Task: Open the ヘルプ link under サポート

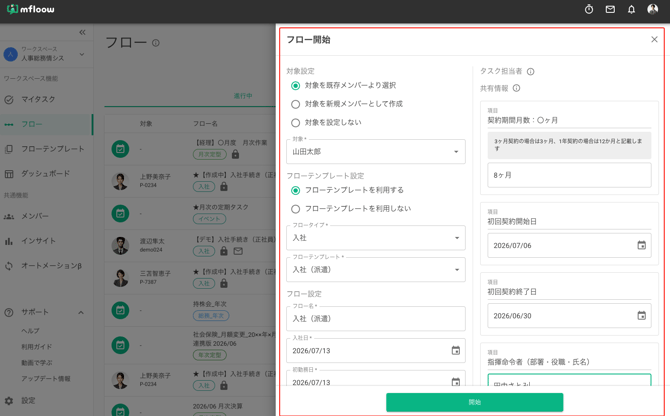Action: [x=30, y=331]
